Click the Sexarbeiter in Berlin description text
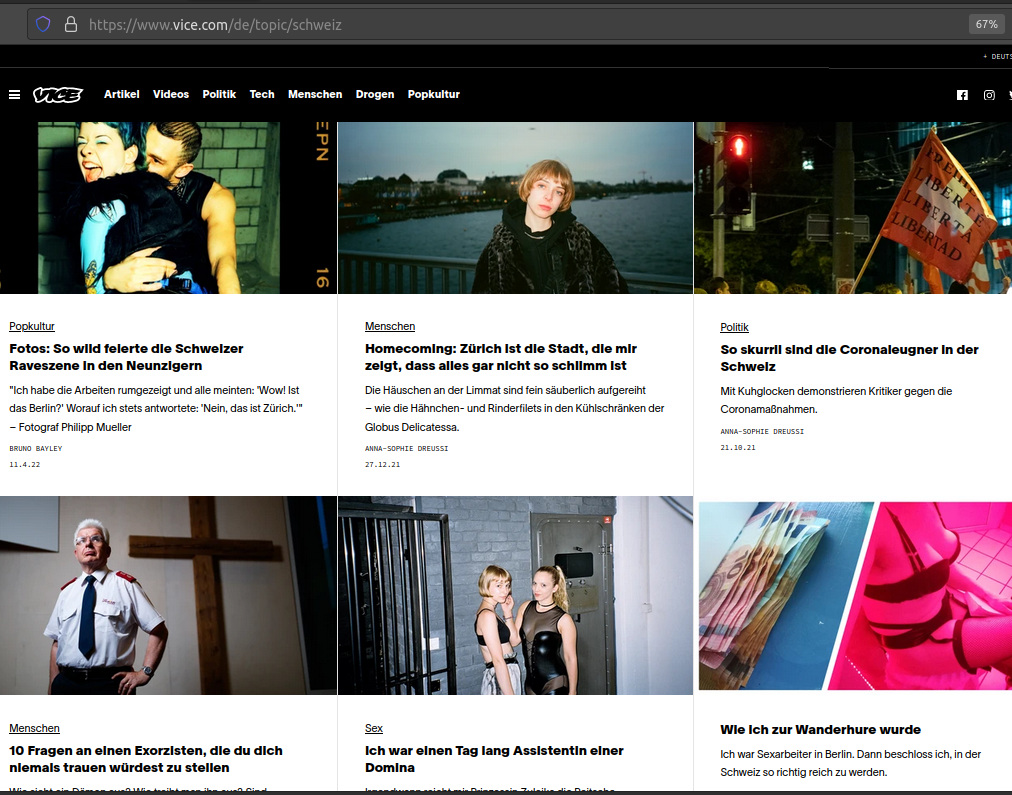This screenshot has height=795, width=1012. 851,763
